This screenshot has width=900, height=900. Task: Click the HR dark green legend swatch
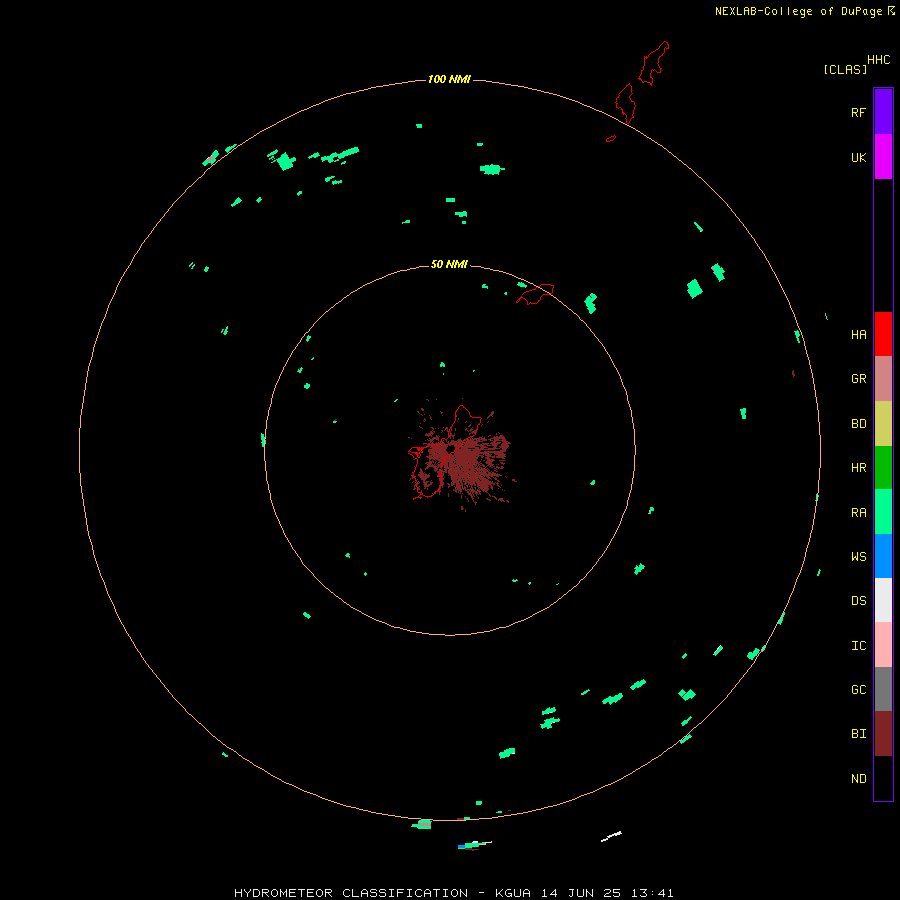tap(883, 468)
